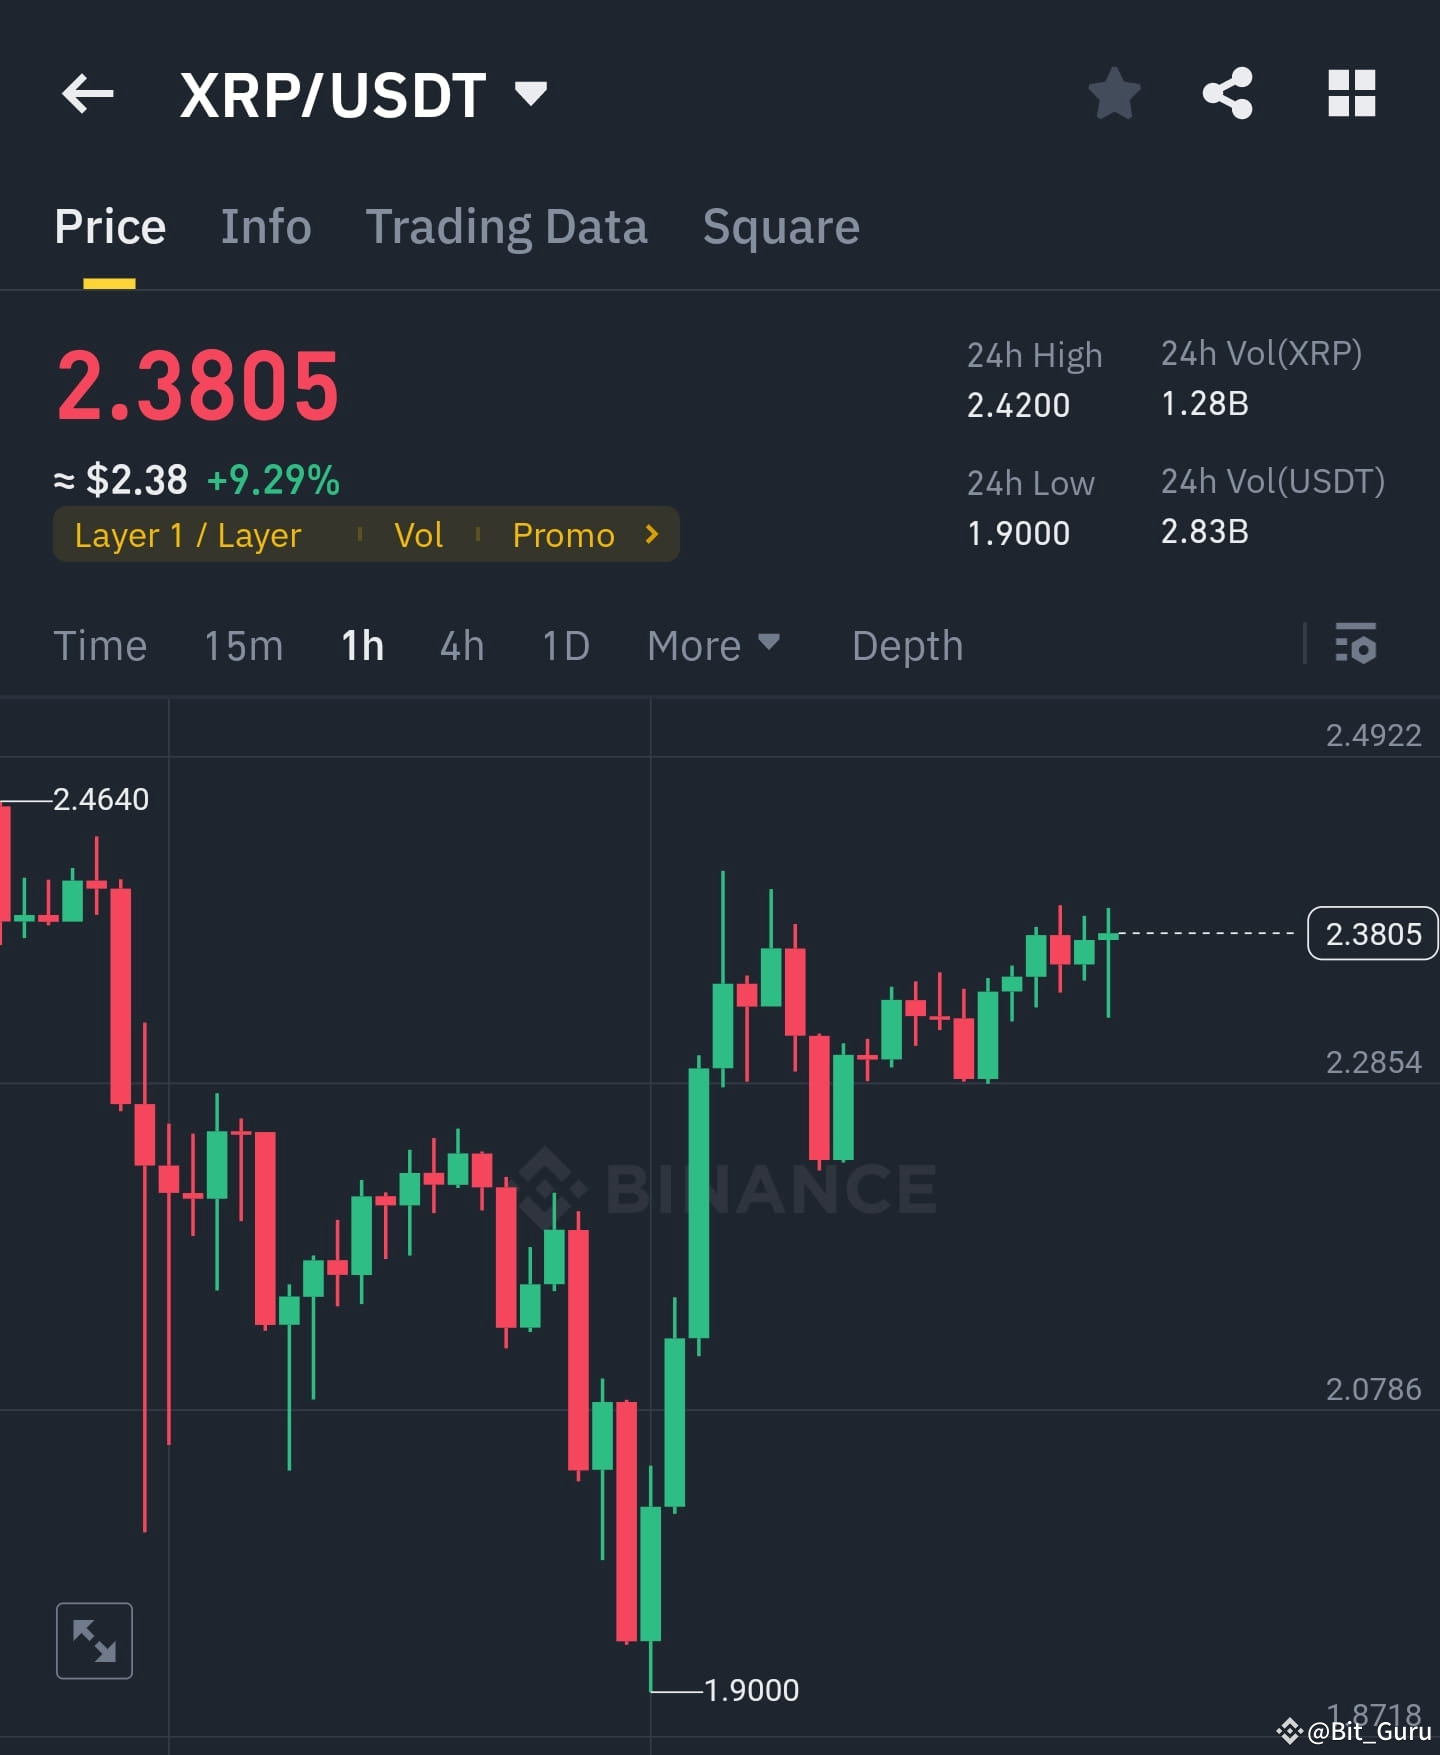The height and width of the screenshot is (1755, 1440).
Task: Select the Info tab
Action: coord(265,227)
